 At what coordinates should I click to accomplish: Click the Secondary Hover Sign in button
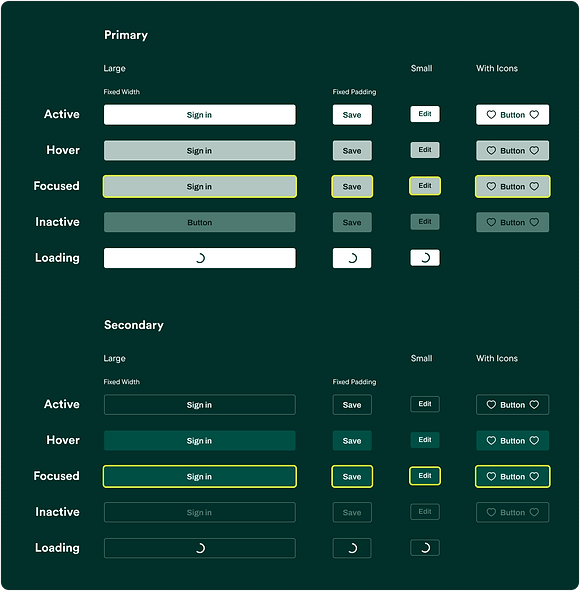[199, 440]
